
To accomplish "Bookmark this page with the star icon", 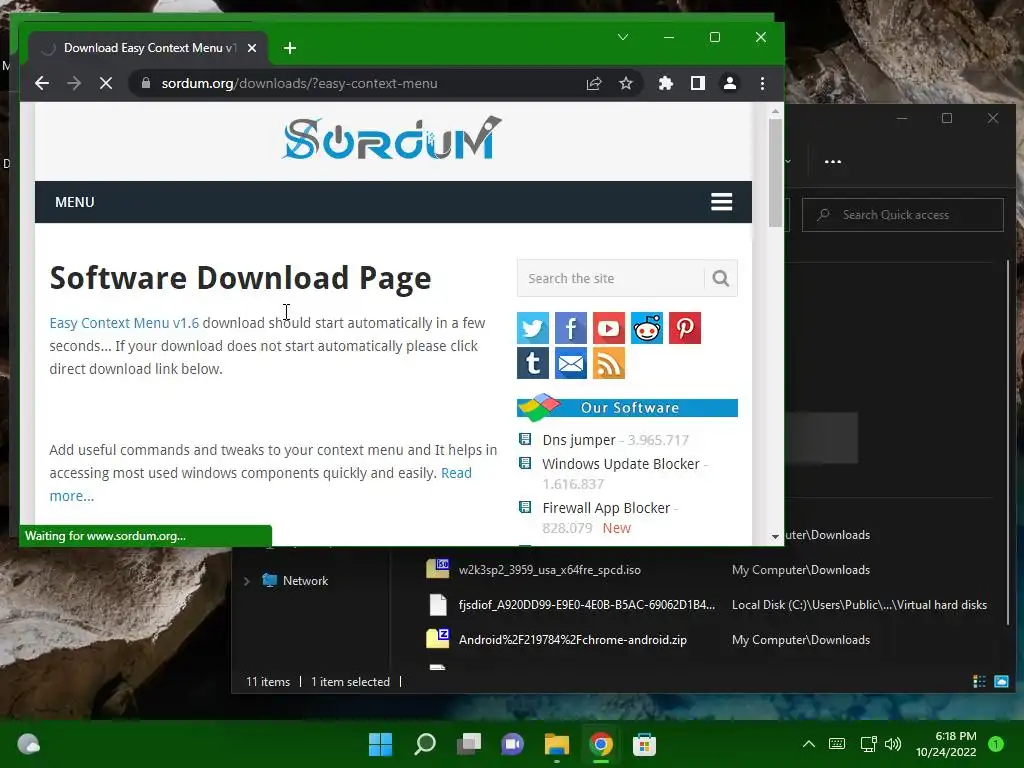I will [x=626, y=84].
